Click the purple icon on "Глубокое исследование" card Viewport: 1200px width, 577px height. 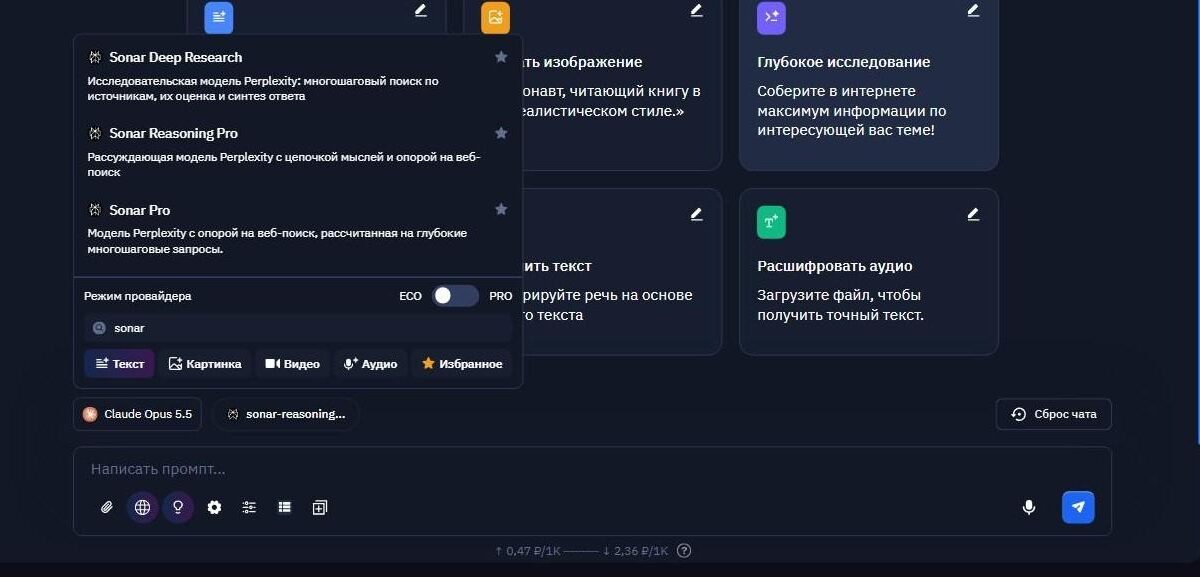[x=771, y=18]
